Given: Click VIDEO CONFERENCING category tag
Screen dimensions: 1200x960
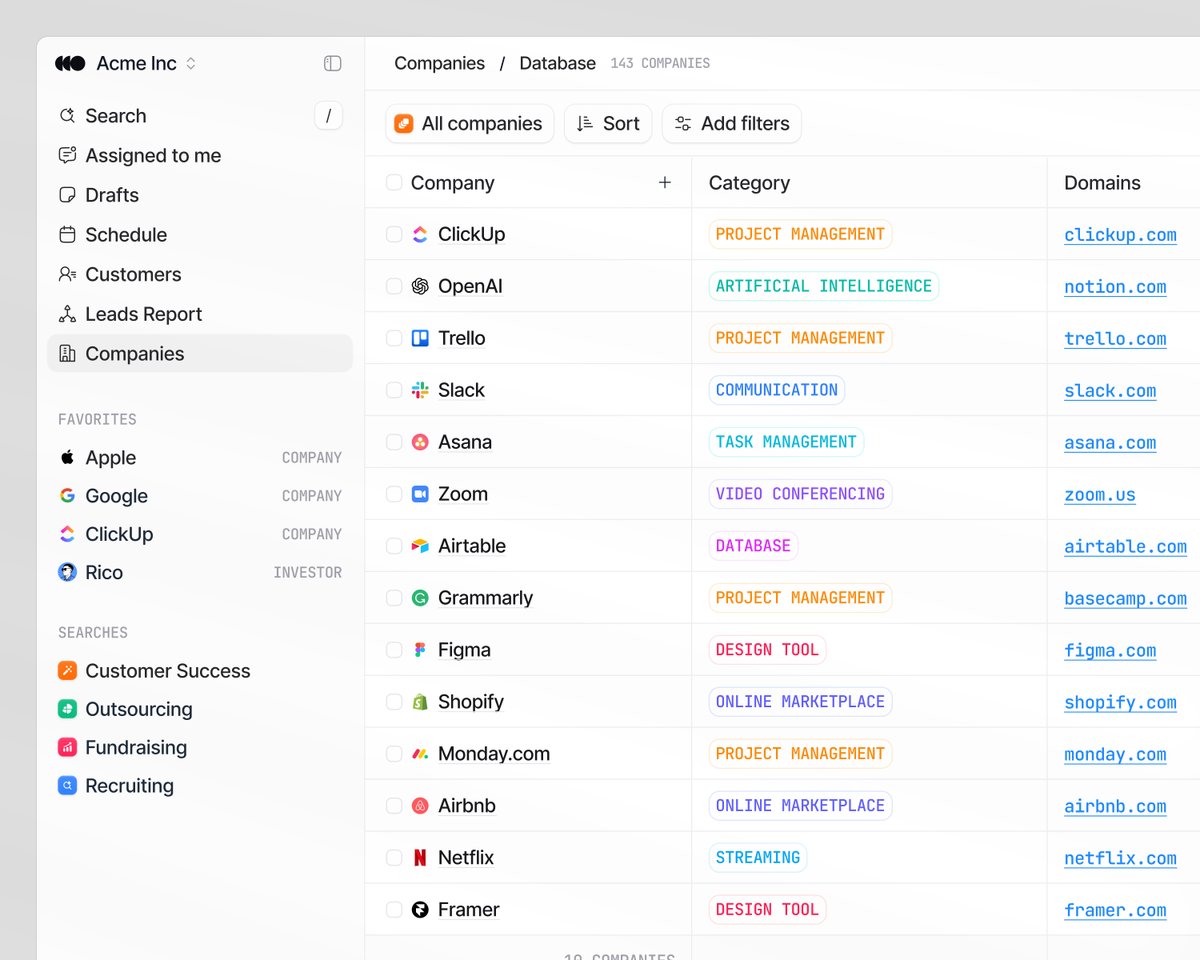Looking at the screenshot, I should (x=800, y=494).
